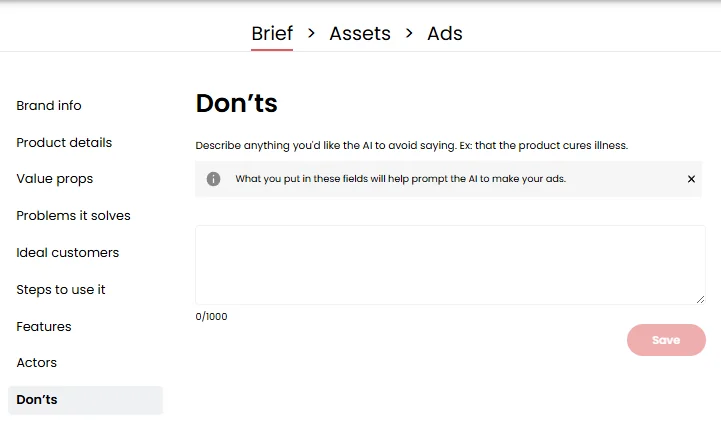721x433 pixels.
Task: Click the info icon in the notice banner
Action: coord(213,179)
